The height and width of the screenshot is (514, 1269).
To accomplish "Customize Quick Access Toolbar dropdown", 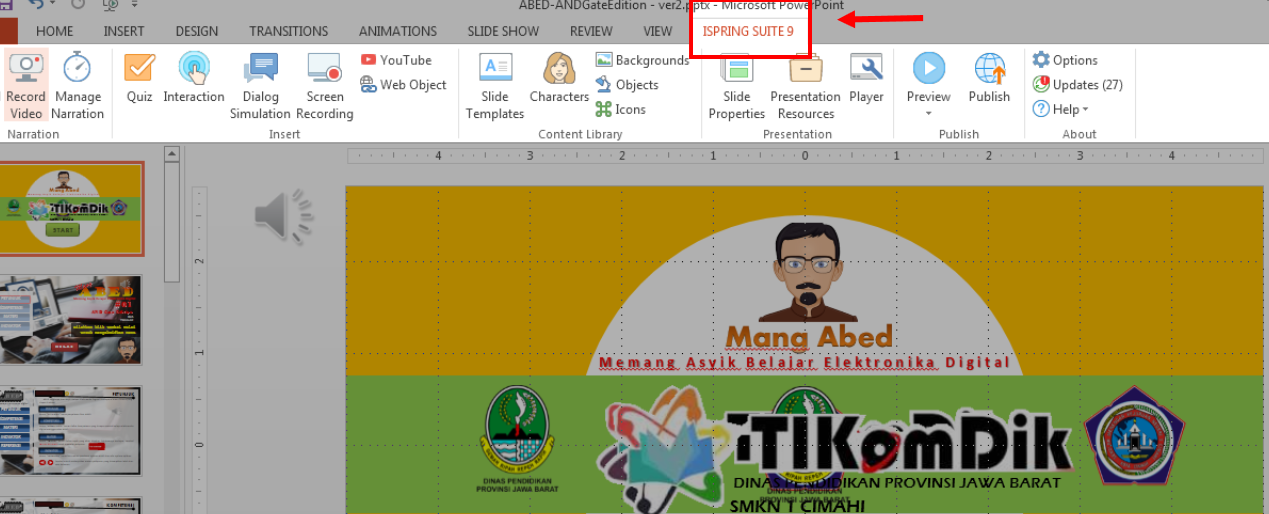I will pos(135,6).
